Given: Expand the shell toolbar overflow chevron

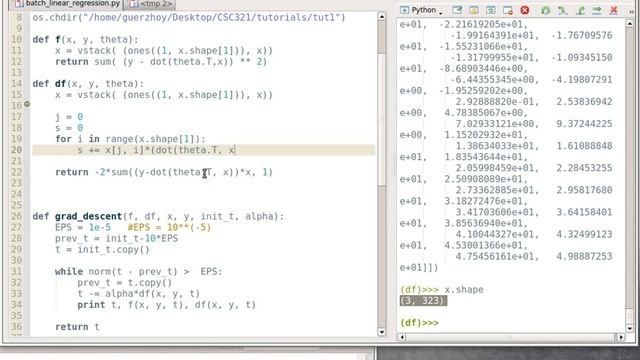Looking at the screenshot, I should (631, 11).
